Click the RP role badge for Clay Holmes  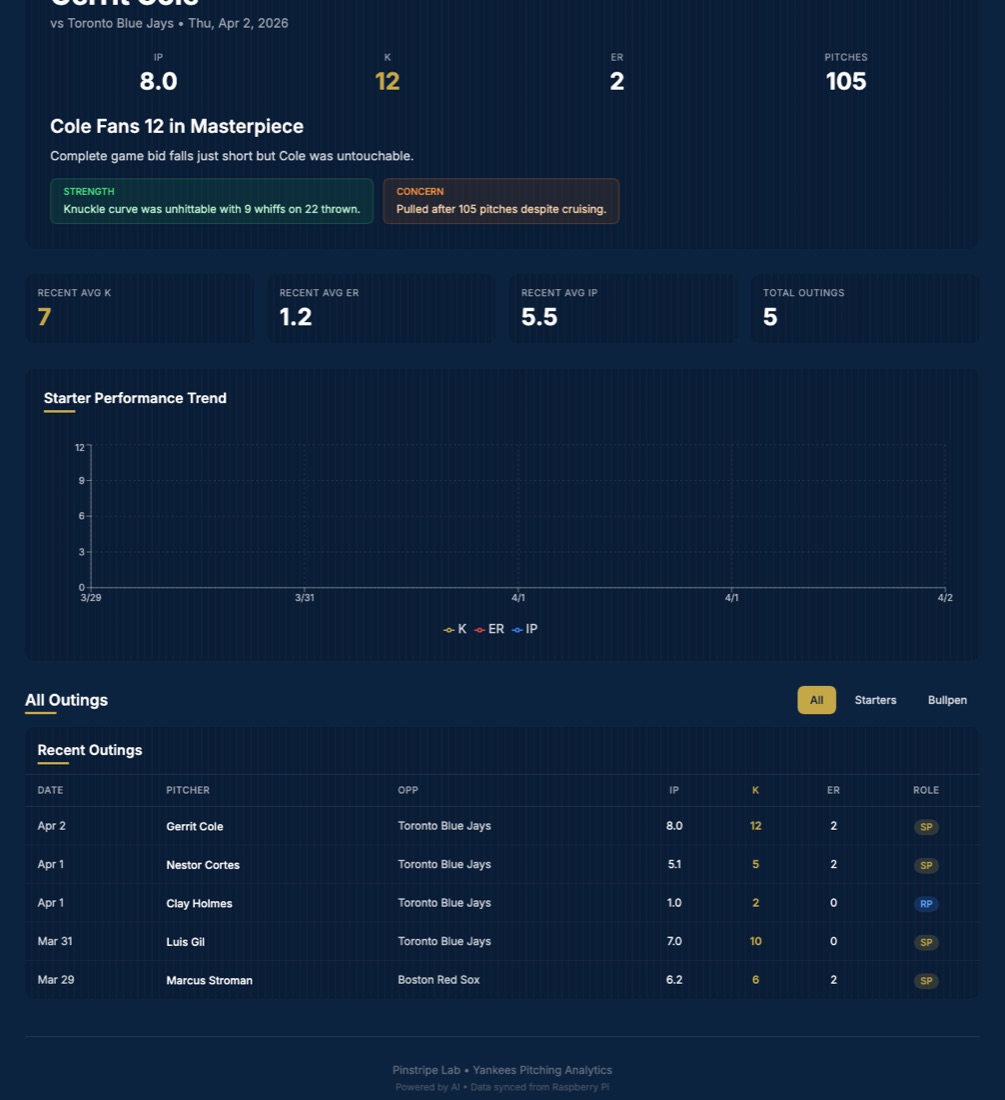pos(926,904)
